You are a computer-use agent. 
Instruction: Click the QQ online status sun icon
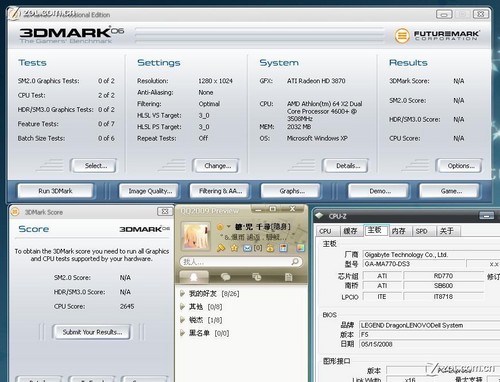[x=220, y=227]
